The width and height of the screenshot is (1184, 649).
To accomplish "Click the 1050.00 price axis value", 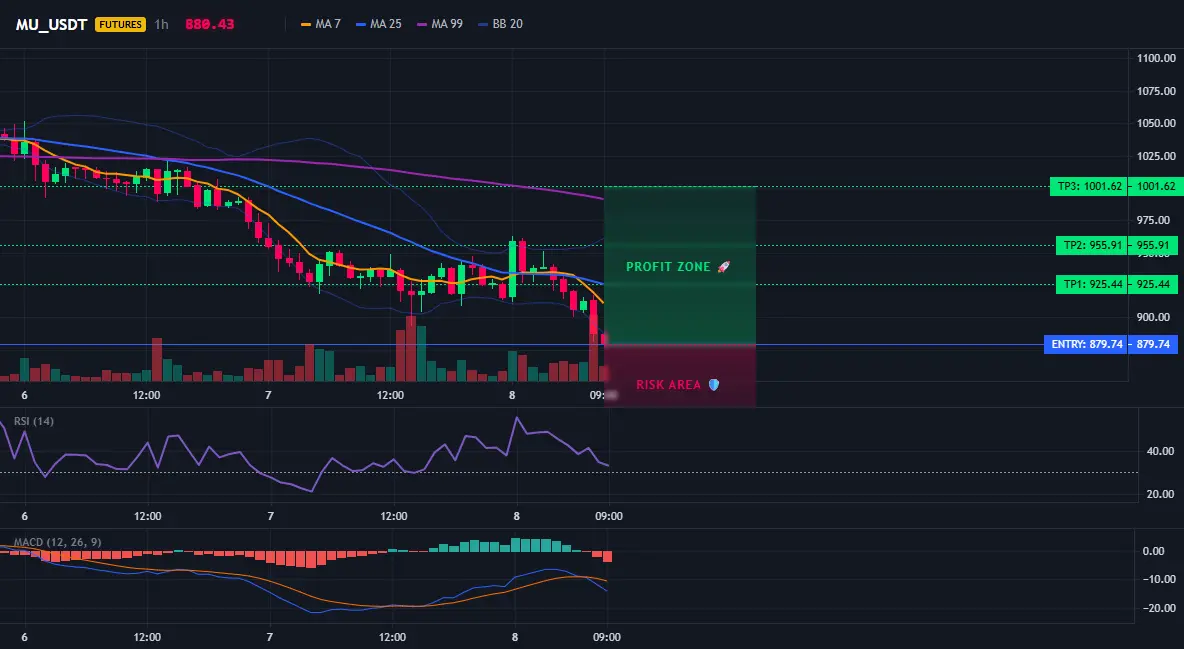I will coord(1156,123).
